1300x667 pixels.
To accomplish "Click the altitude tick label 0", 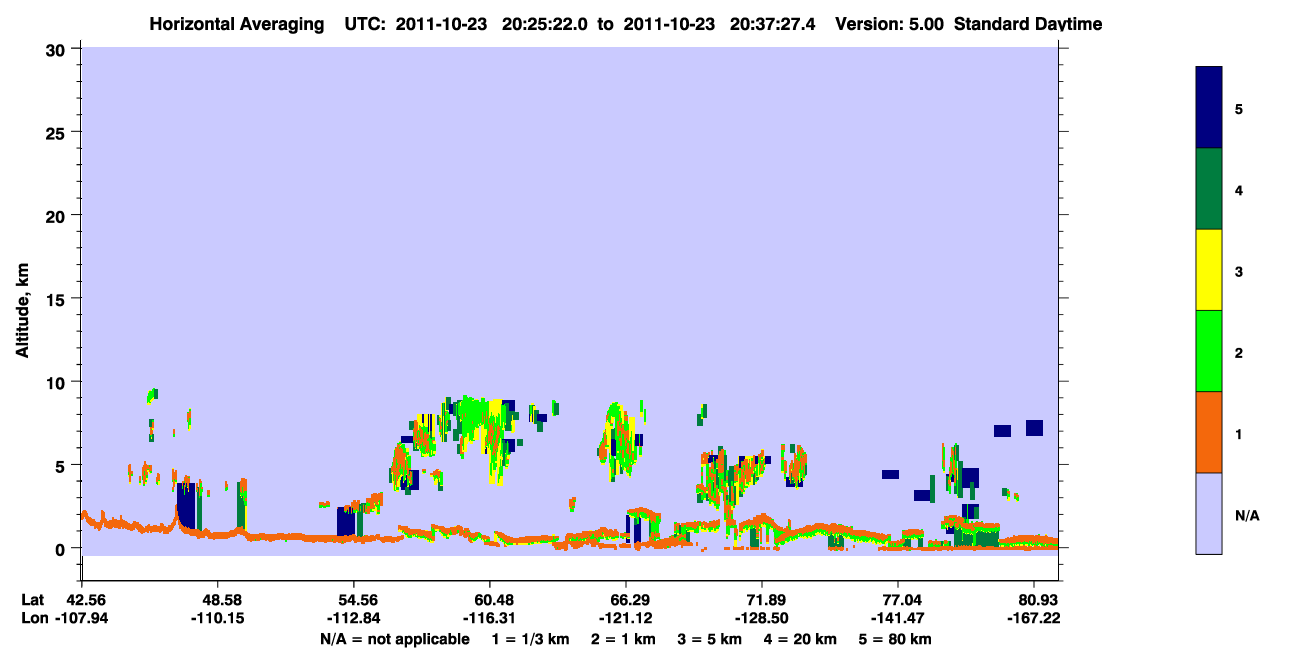I will [63, 548].
